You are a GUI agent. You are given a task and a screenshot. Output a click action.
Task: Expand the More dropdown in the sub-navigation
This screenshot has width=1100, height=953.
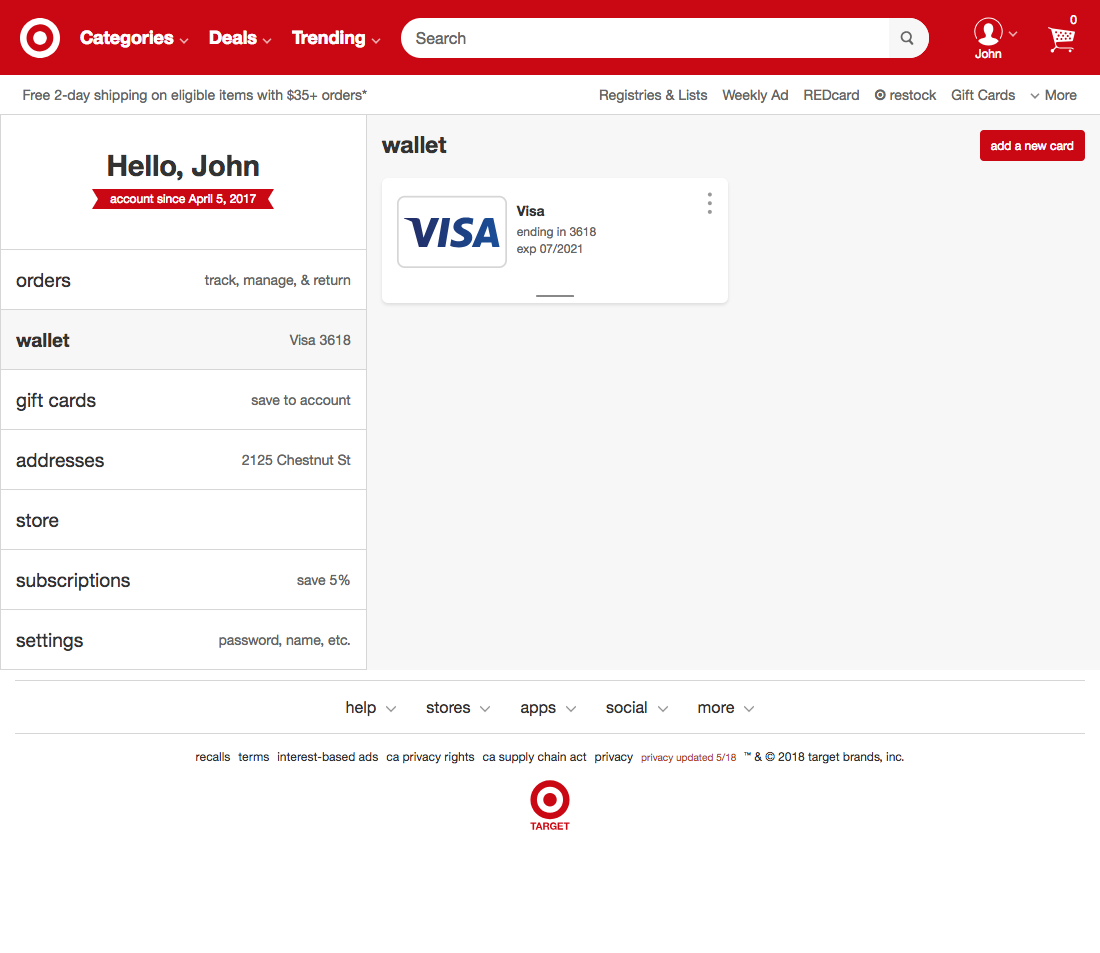coord(1053,95)
